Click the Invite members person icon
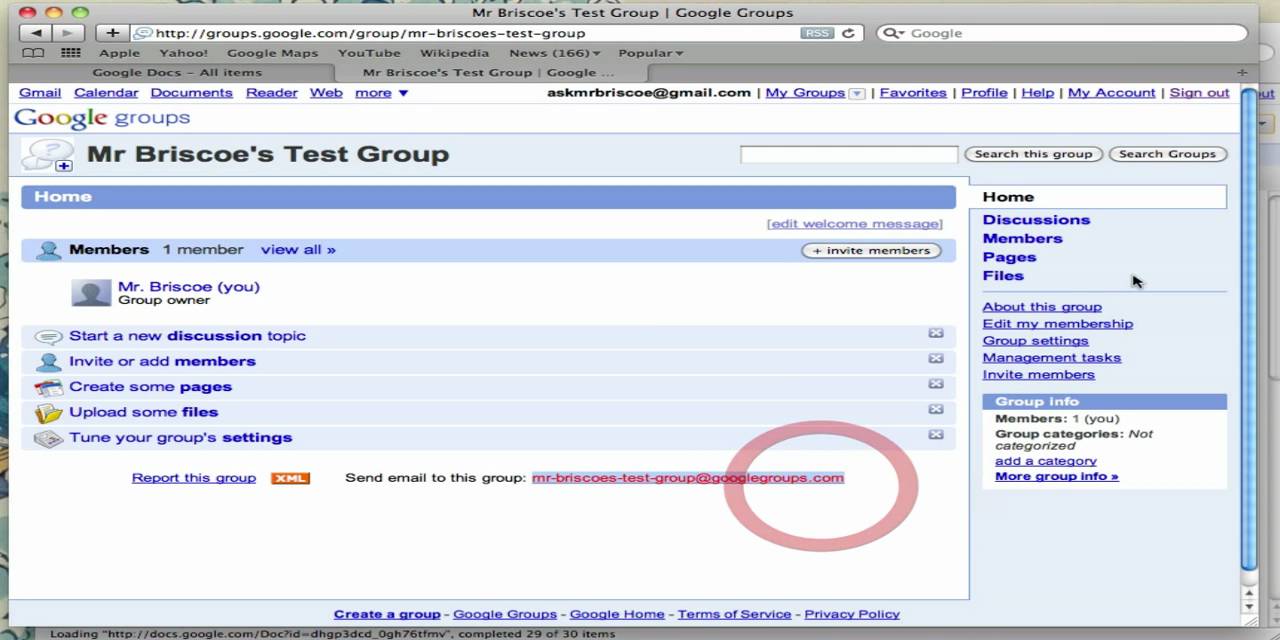1280x640 pixels. (x=48, y=362)
